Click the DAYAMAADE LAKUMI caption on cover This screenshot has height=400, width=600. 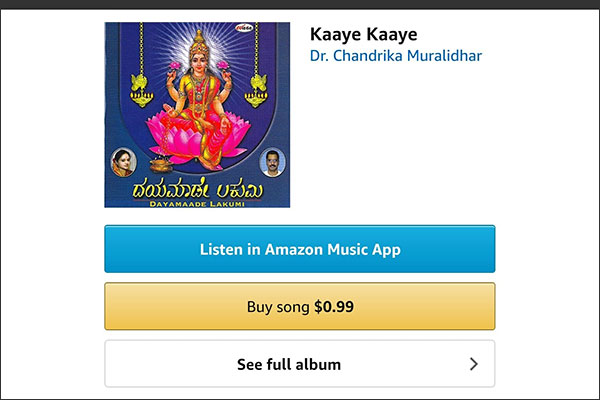[x=197, y=204]
